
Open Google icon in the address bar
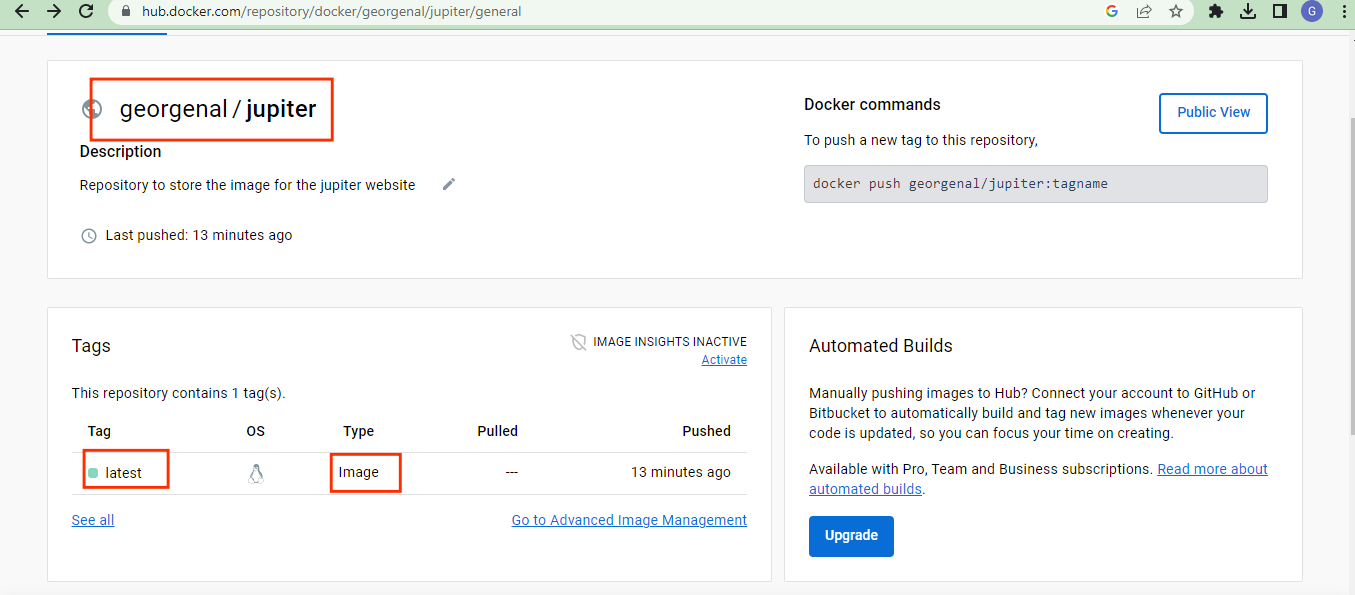pos(1112,12)
